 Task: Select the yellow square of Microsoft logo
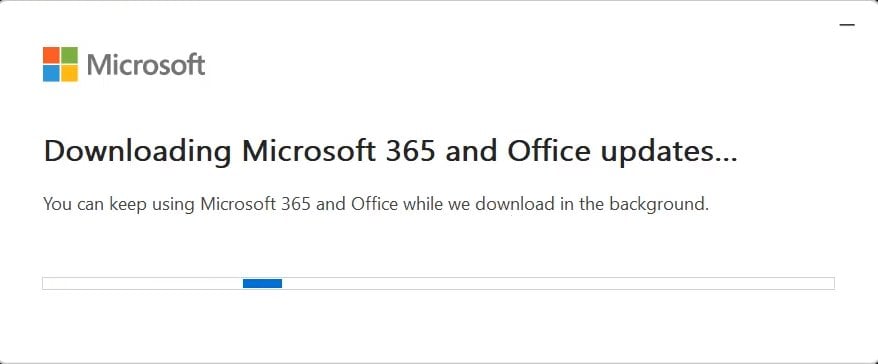point(69,73)
